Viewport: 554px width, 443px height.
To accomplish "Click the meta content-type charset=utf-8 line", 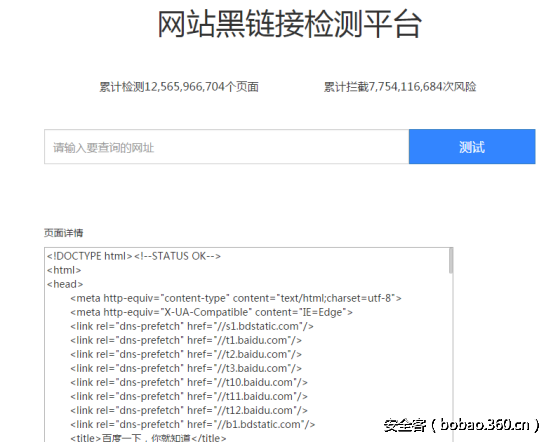I will tap(236, 298).
